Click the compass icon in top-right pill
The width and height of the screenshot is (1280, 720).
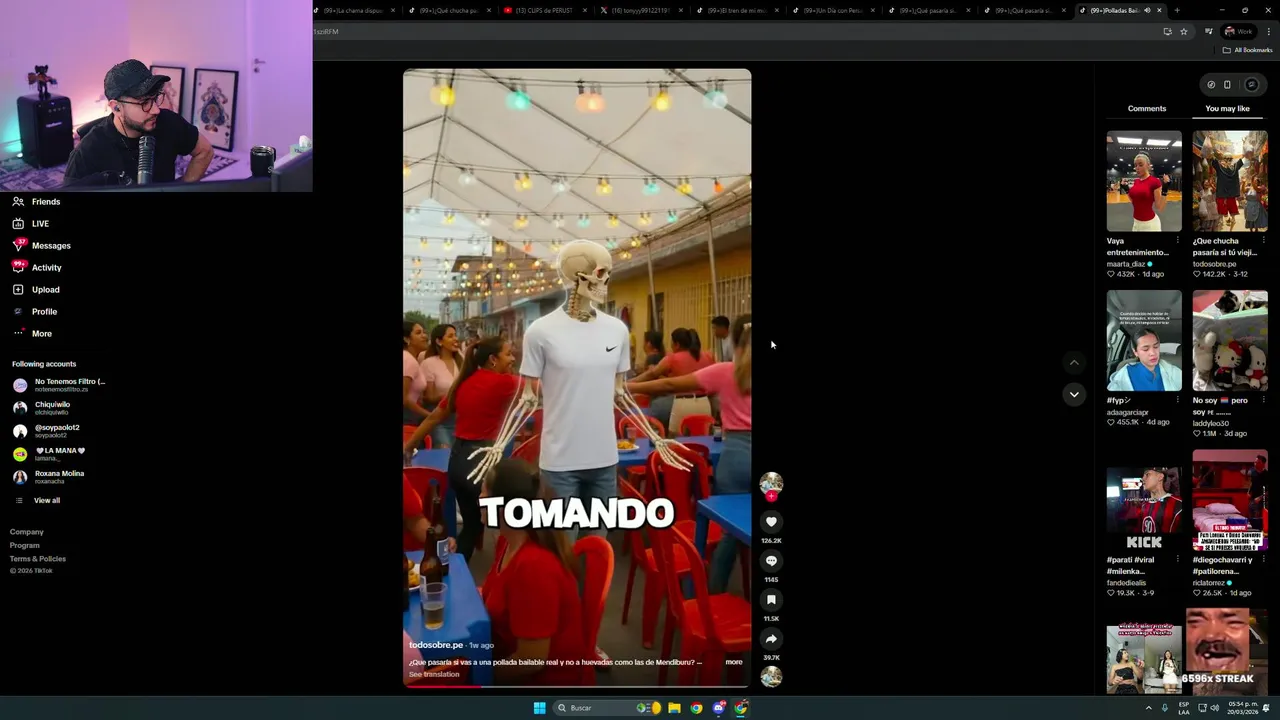pyautogui.click(x=1211, y=85)
